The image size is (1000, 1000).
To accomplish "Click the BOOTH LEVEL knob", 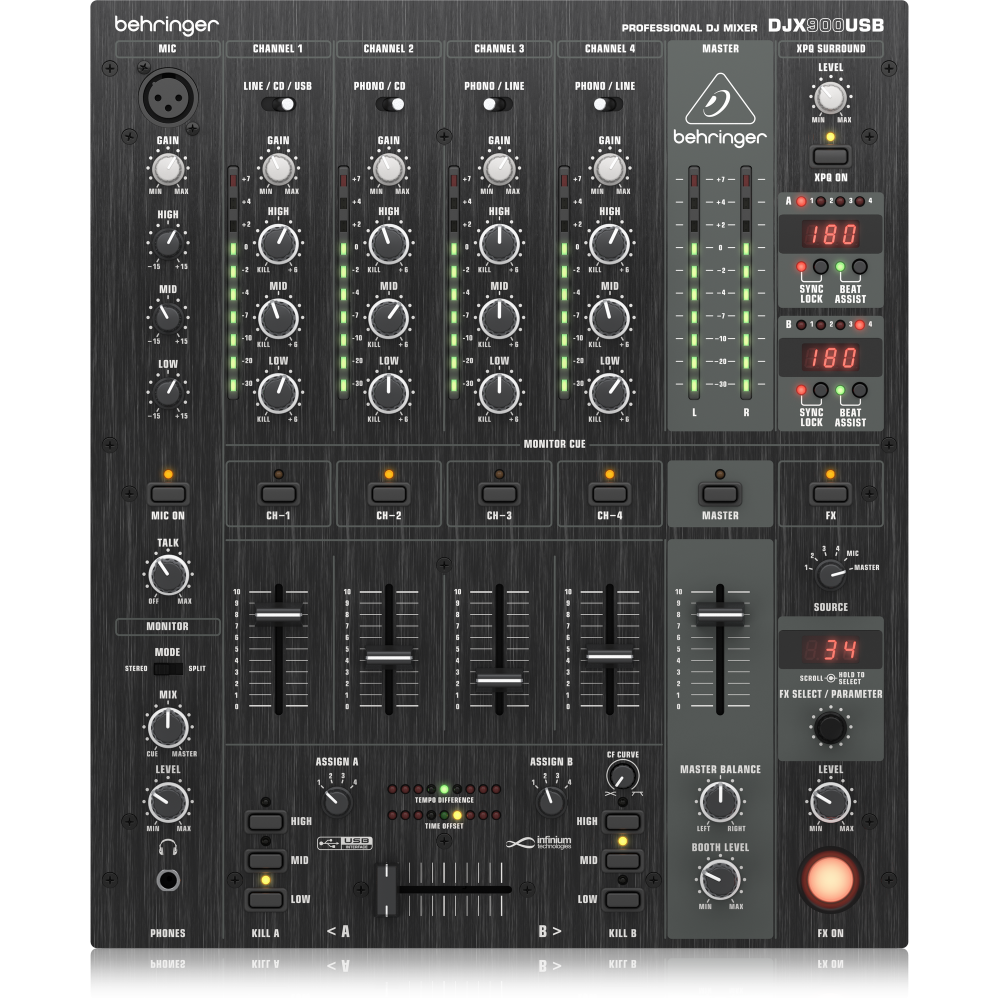I will coord(720,879).
